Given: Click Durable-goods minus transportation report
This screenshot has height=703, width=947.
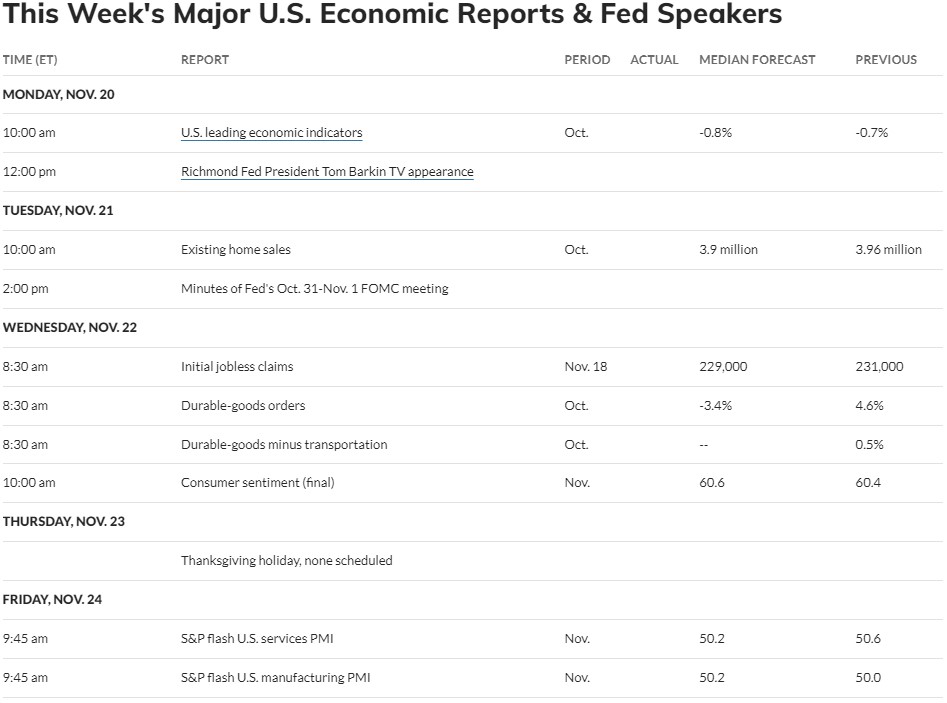Looking at the screenshot, I should (284, 445).
